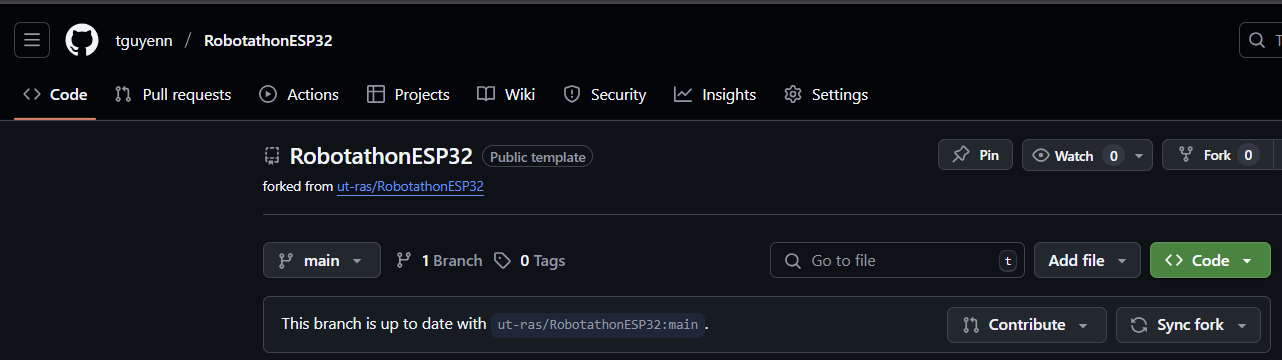
Task: Open the Sync fork dropdown
Action: point(1188,325)
